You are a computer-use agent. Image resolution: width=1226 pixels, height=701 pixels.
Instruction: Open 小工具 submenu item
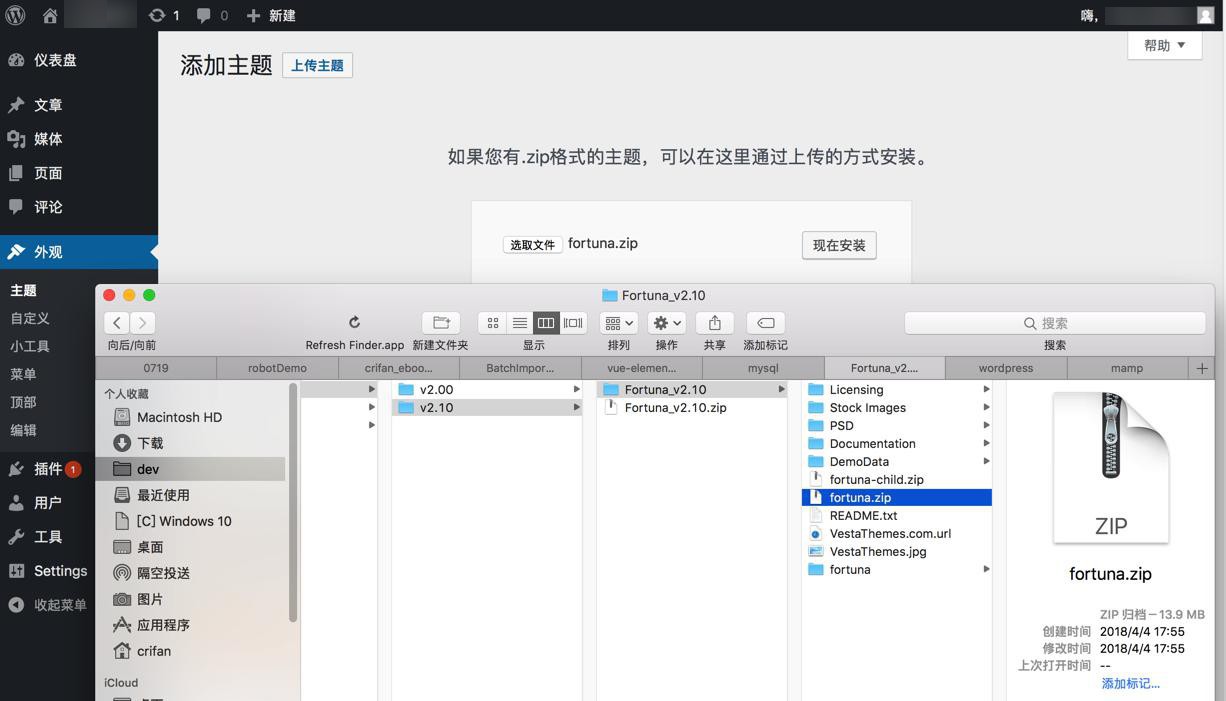pyautogui.click(x=30, y=346)
